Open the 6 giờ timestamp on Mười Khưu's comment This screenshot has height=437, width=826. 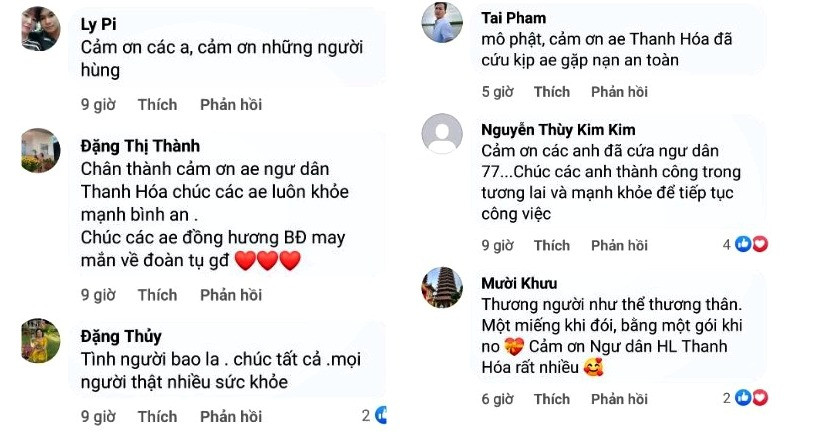tap(497, 399)
